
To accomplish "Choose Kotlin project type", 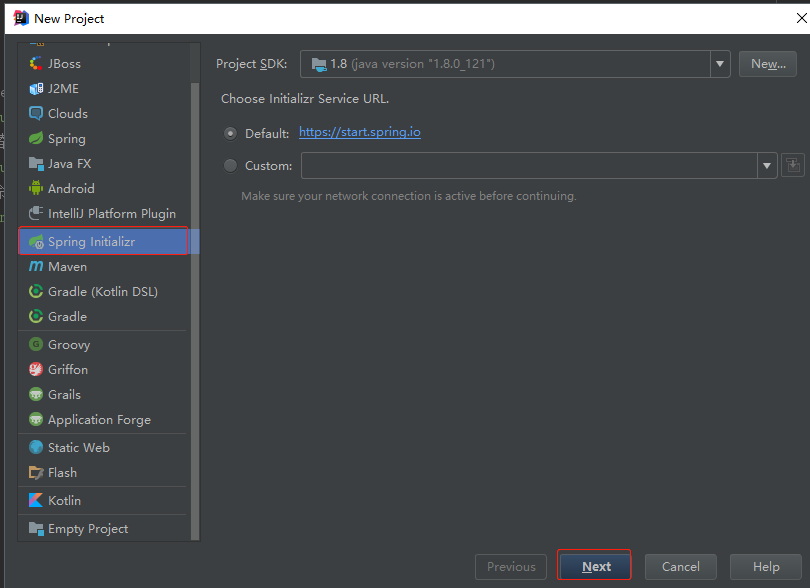I will point(103,500).
